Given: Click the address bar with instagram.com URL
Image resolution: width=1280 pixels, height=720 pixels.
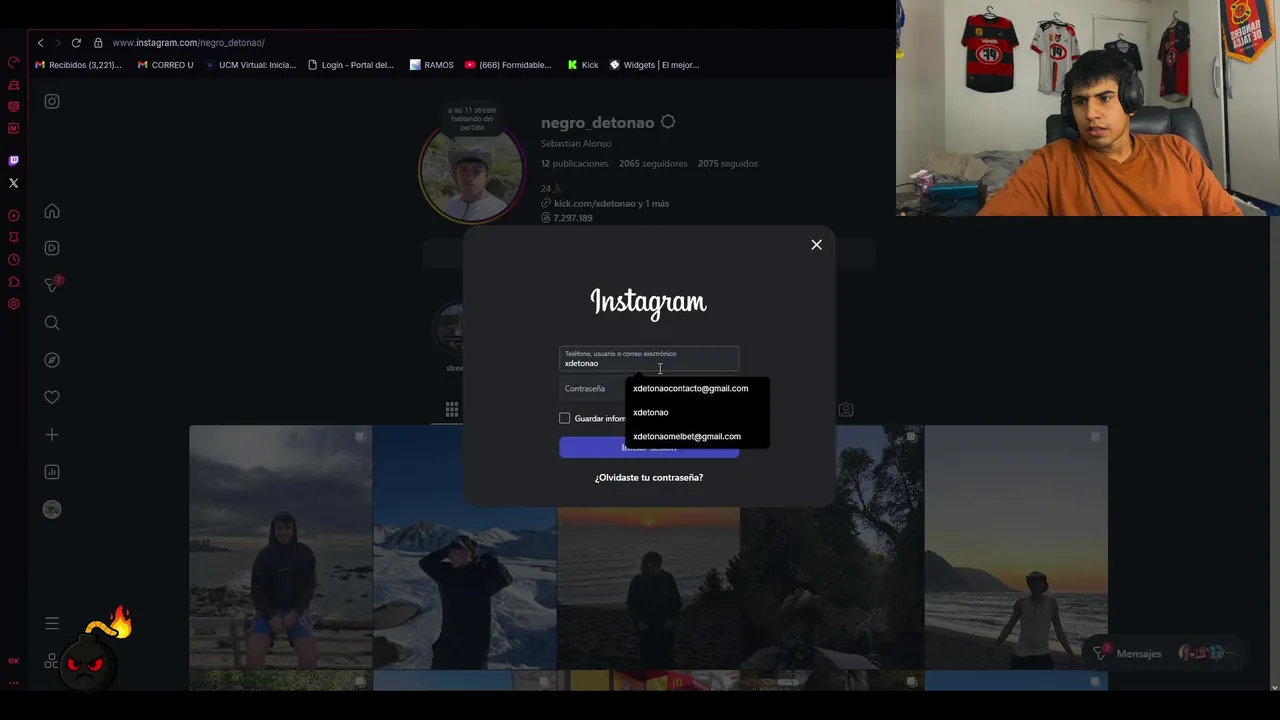Looking at the screenshot, I should point(188,43).
